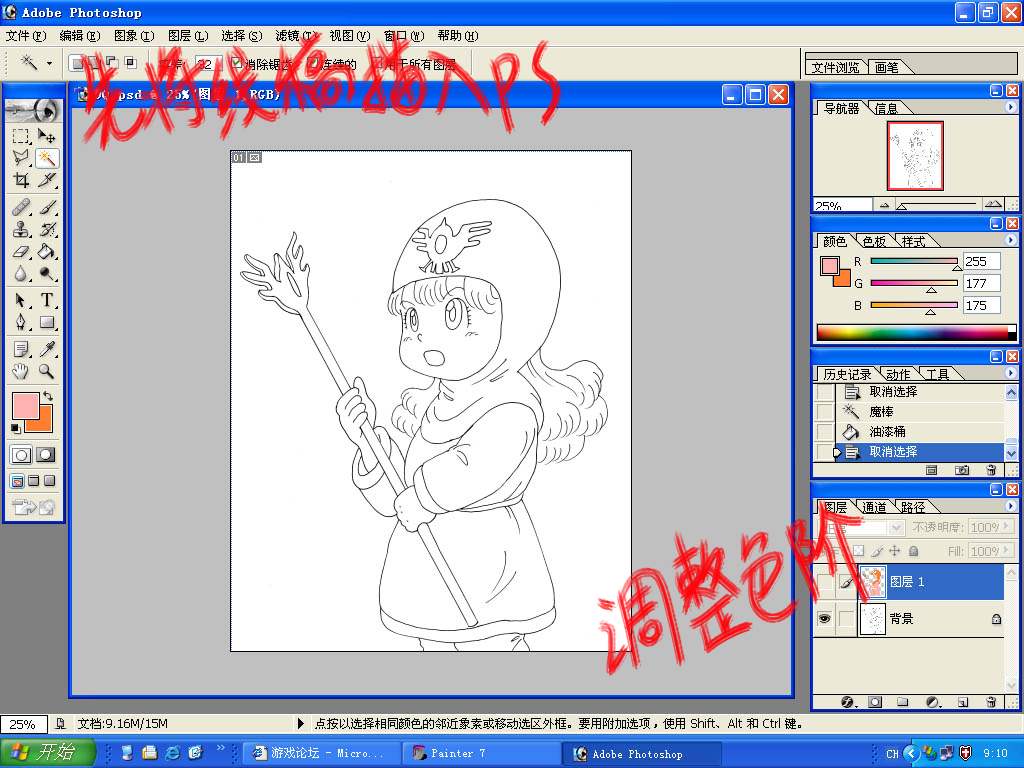Select the Zoom tool
The height and width of the screenshot is (768, 1024).
pos(46,372)
